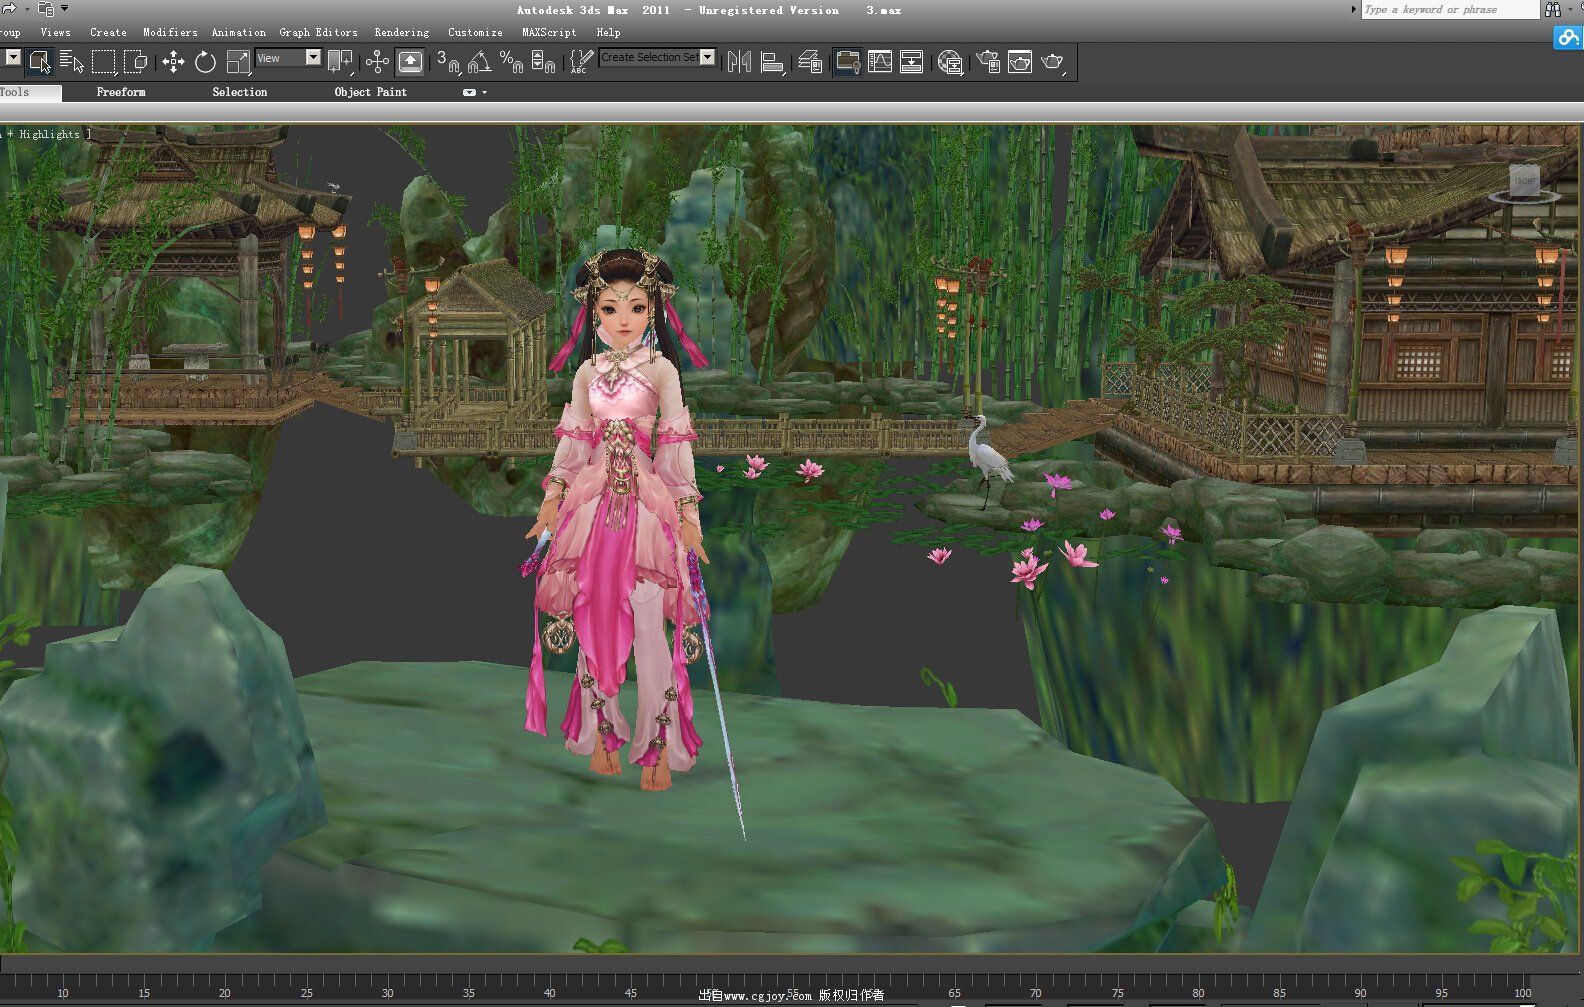
Task: Open the Graph Editors menu
Action: [318, 32]
